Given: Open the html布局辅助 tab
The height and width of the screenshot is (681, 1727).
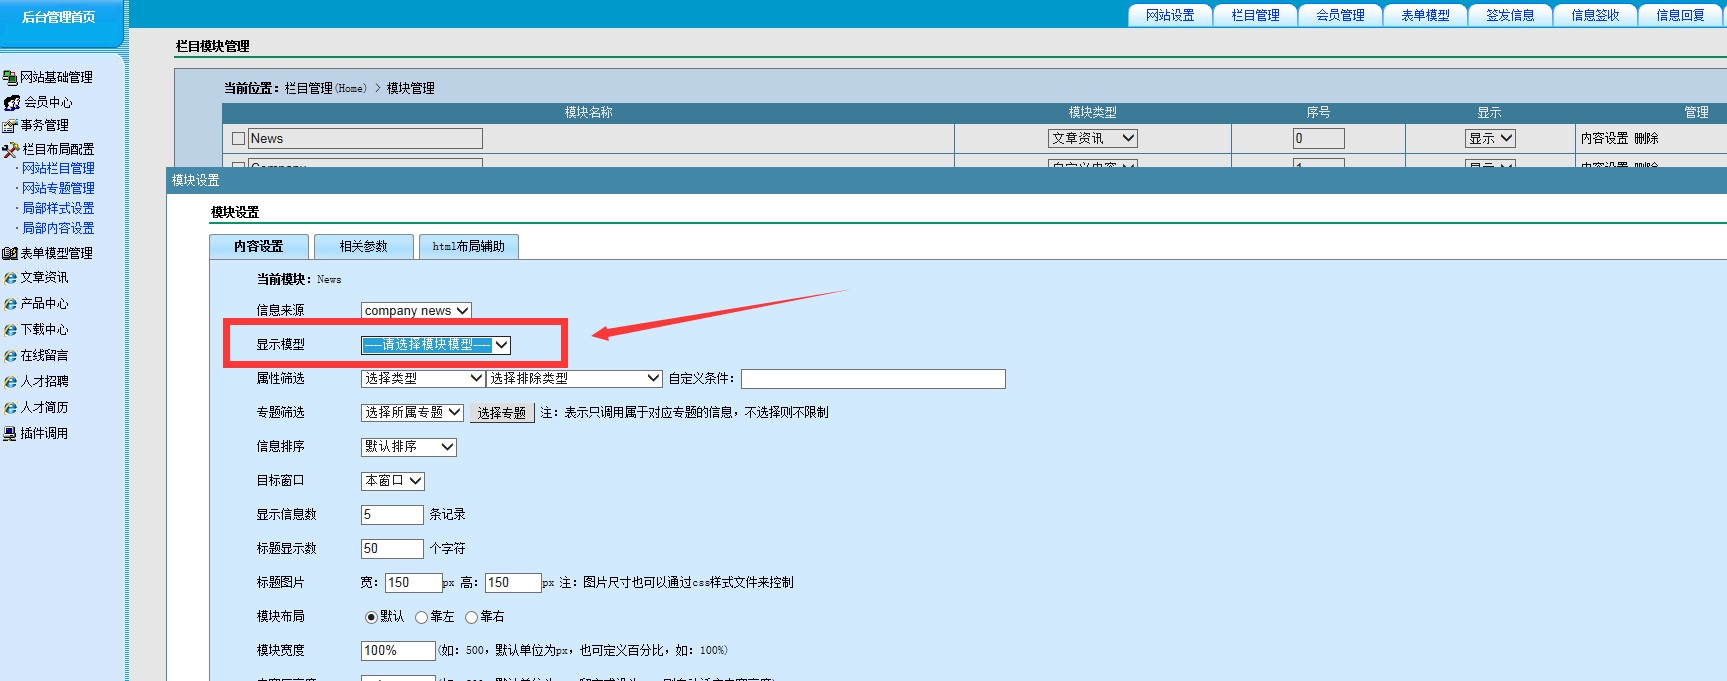Looking at the screenshot, I should point(468,246).
